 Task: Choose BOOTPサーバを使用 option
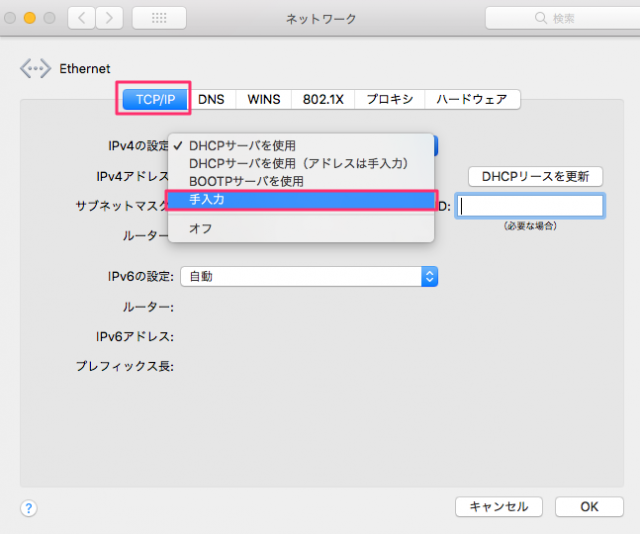click(301, 181)
